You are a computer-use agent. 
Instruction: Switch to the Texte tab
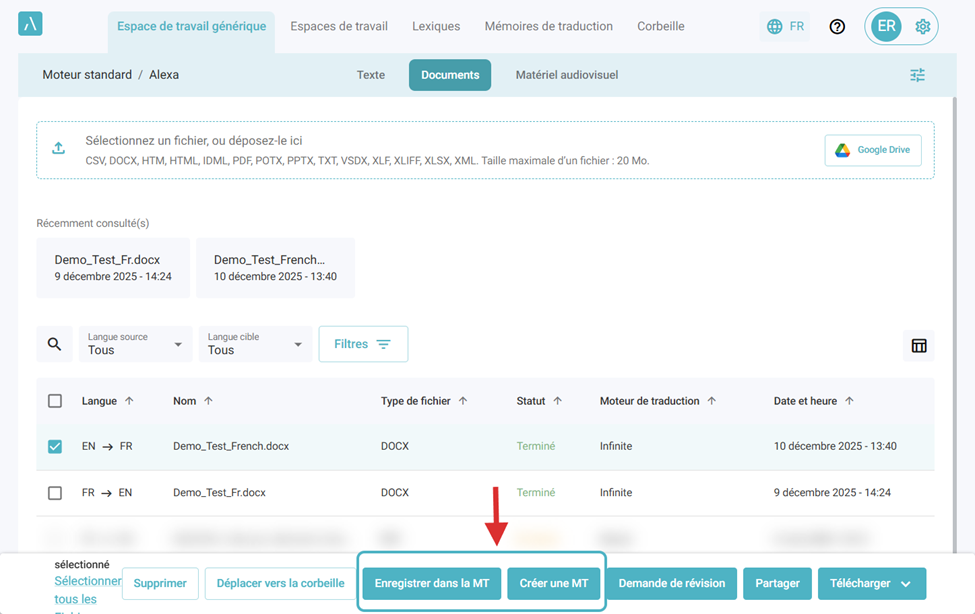click(370, 75)
